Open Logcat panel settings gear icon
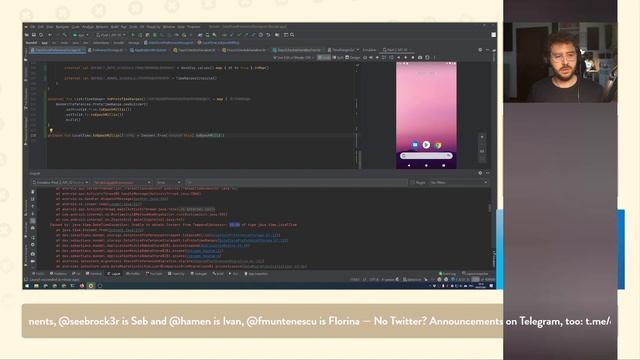This screenshot has height=360, width=640. [x=480, y=173]
